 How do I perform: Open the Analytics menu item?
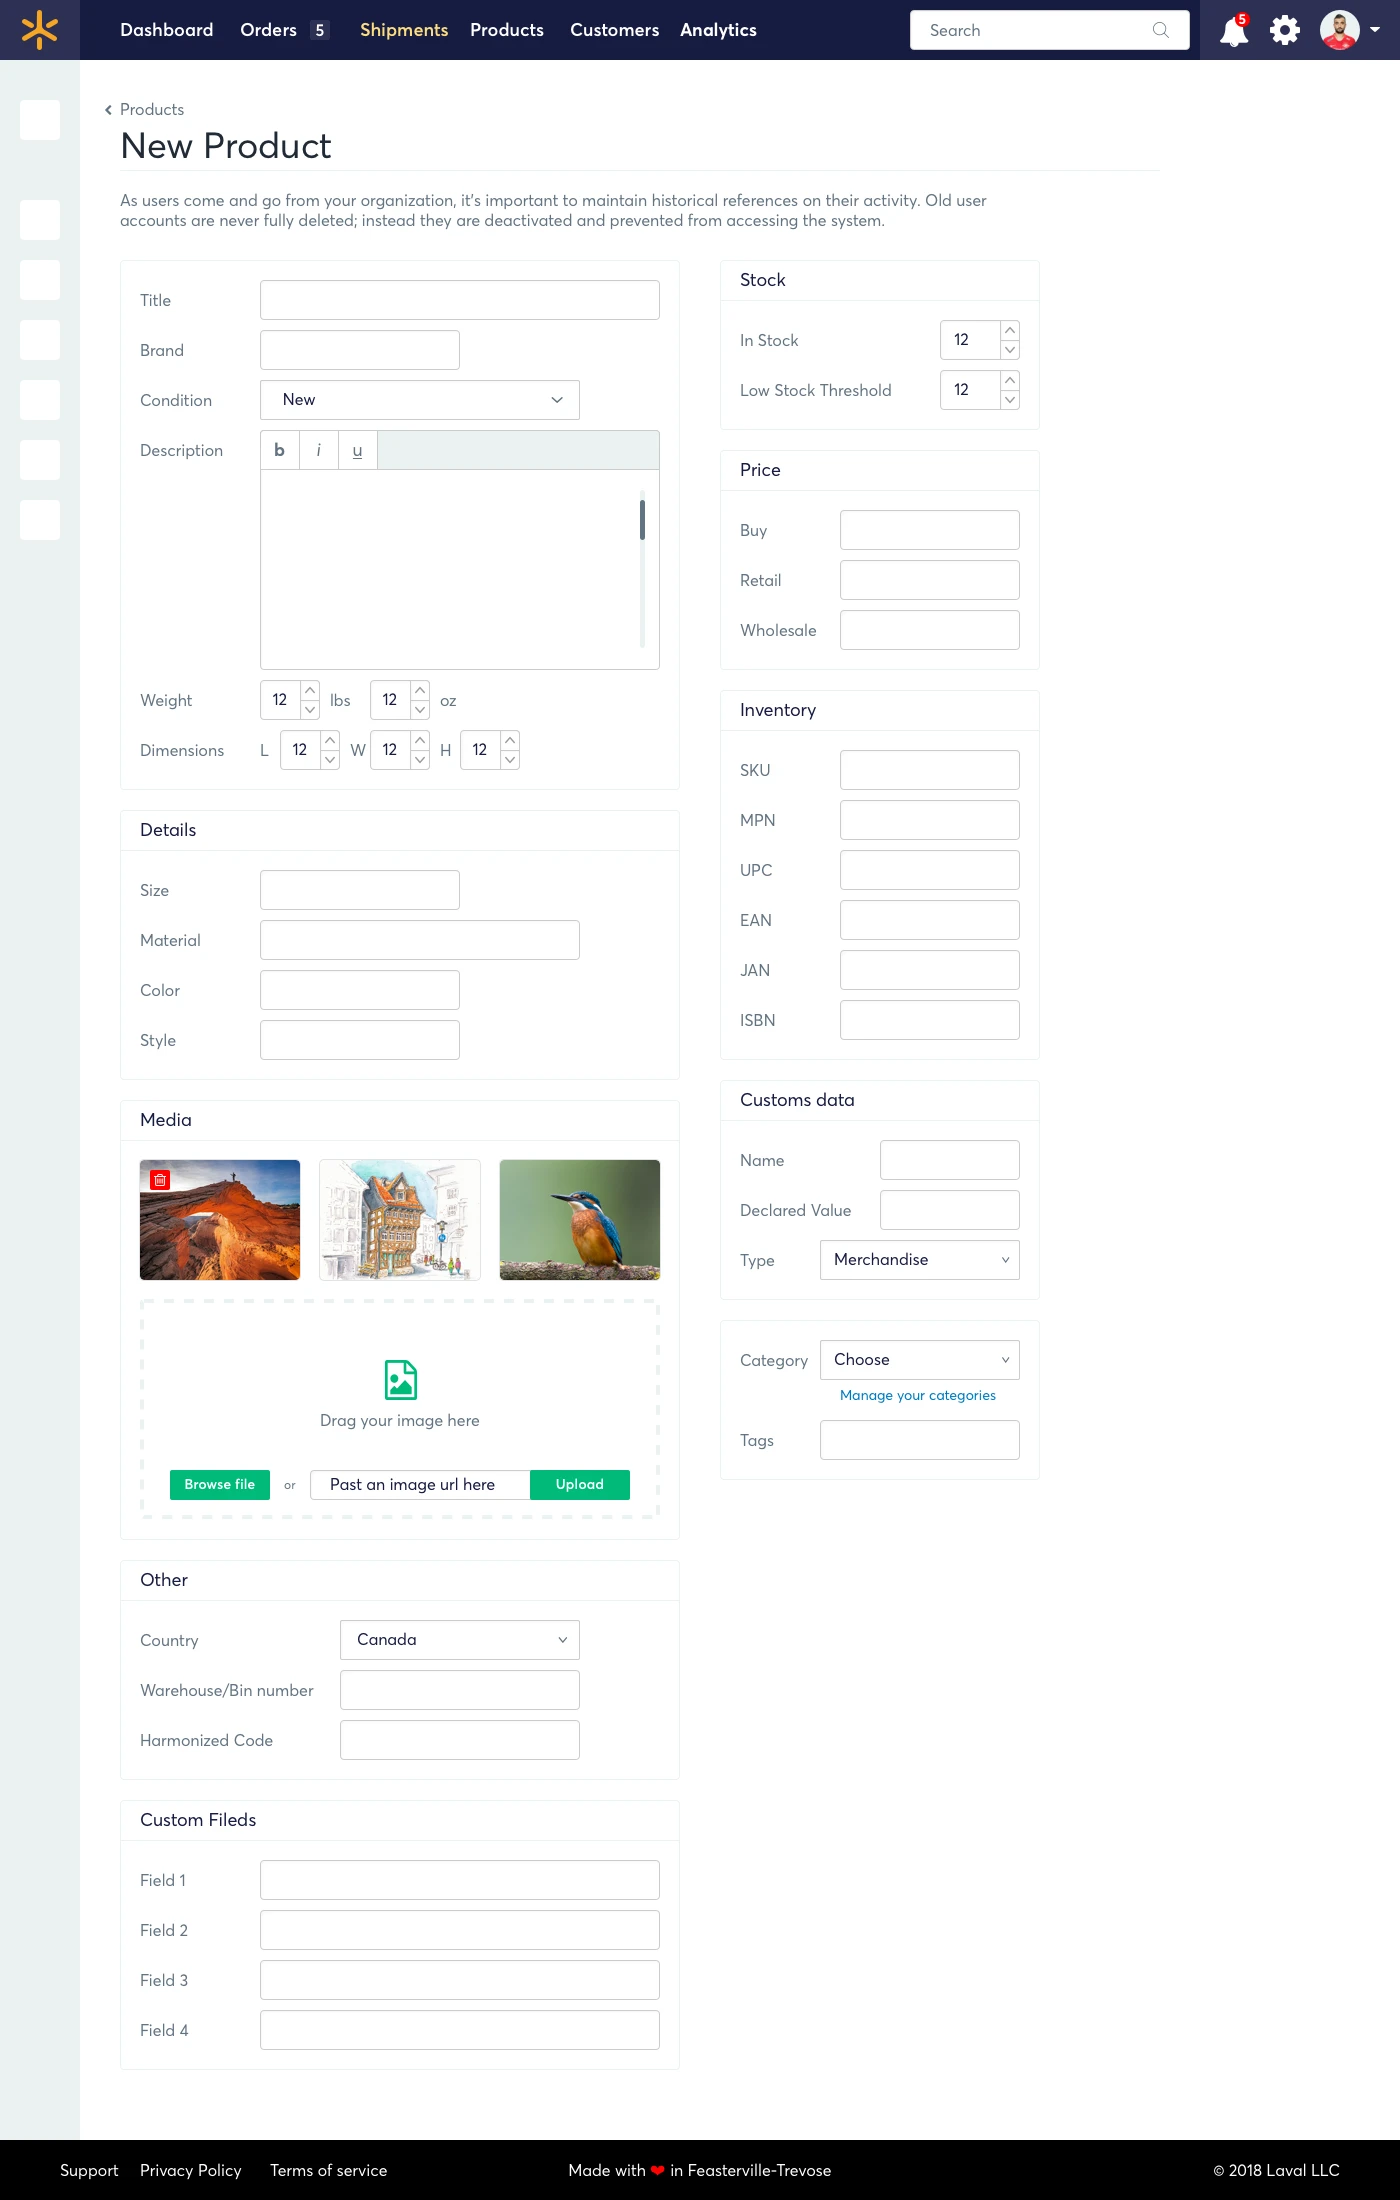coord(718,30)
